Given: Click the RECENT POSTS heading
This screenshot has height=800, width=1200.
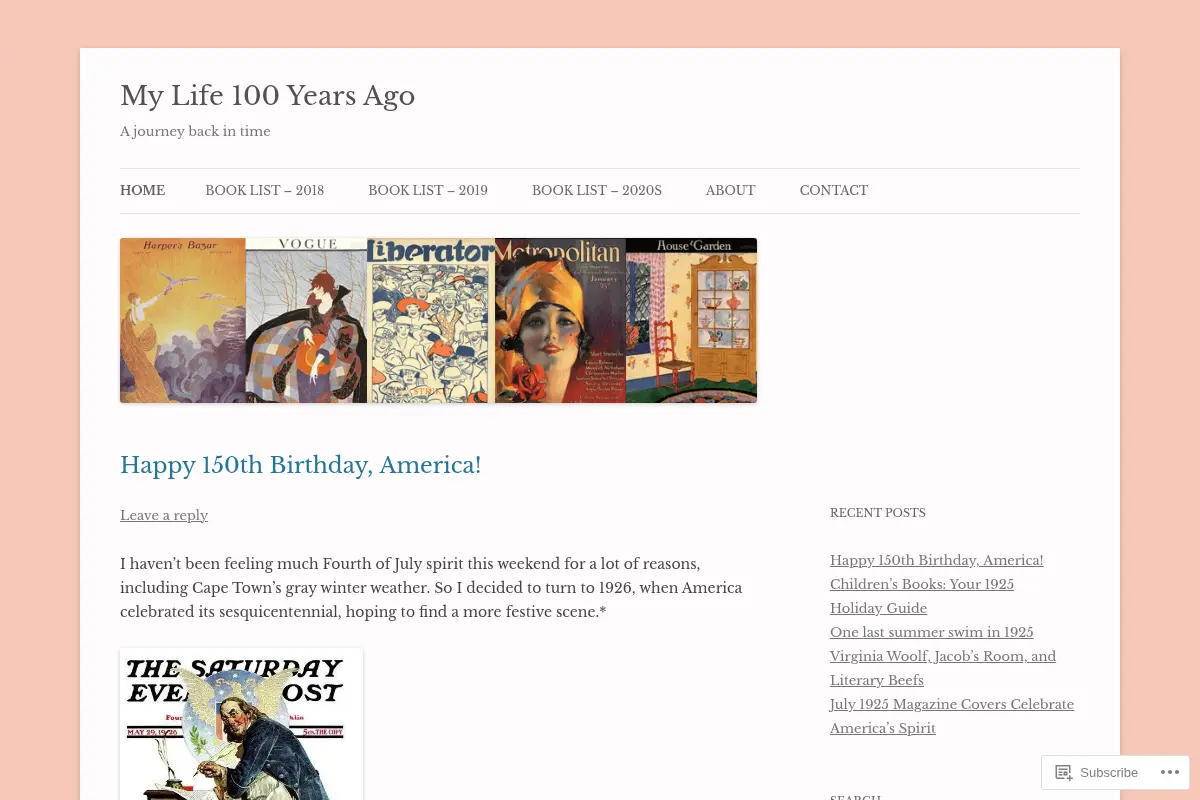Looking at the screenshot, I should pyautogui.click(x=877, y=513).
